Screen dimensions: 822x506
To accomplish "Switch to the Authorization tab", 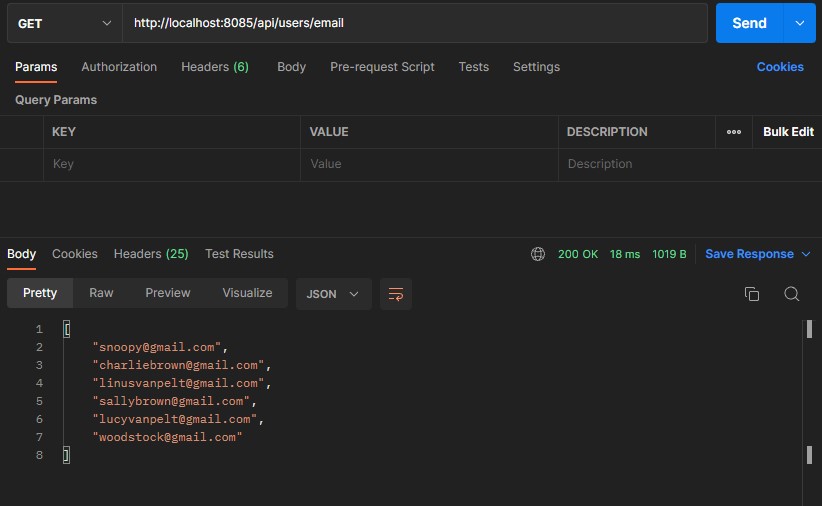I will pos(119,67).
